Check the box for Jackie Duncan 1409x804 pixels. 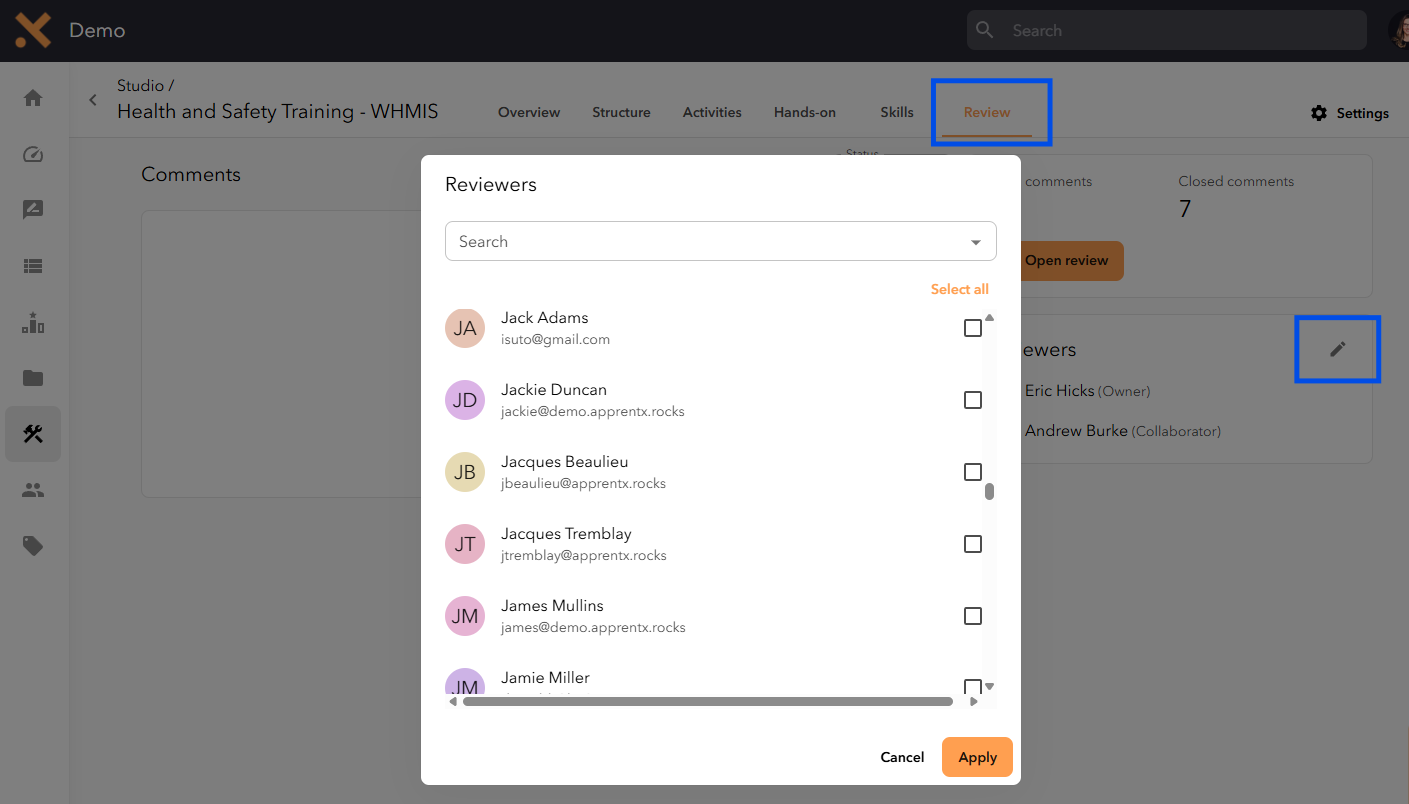pos(973,400)
